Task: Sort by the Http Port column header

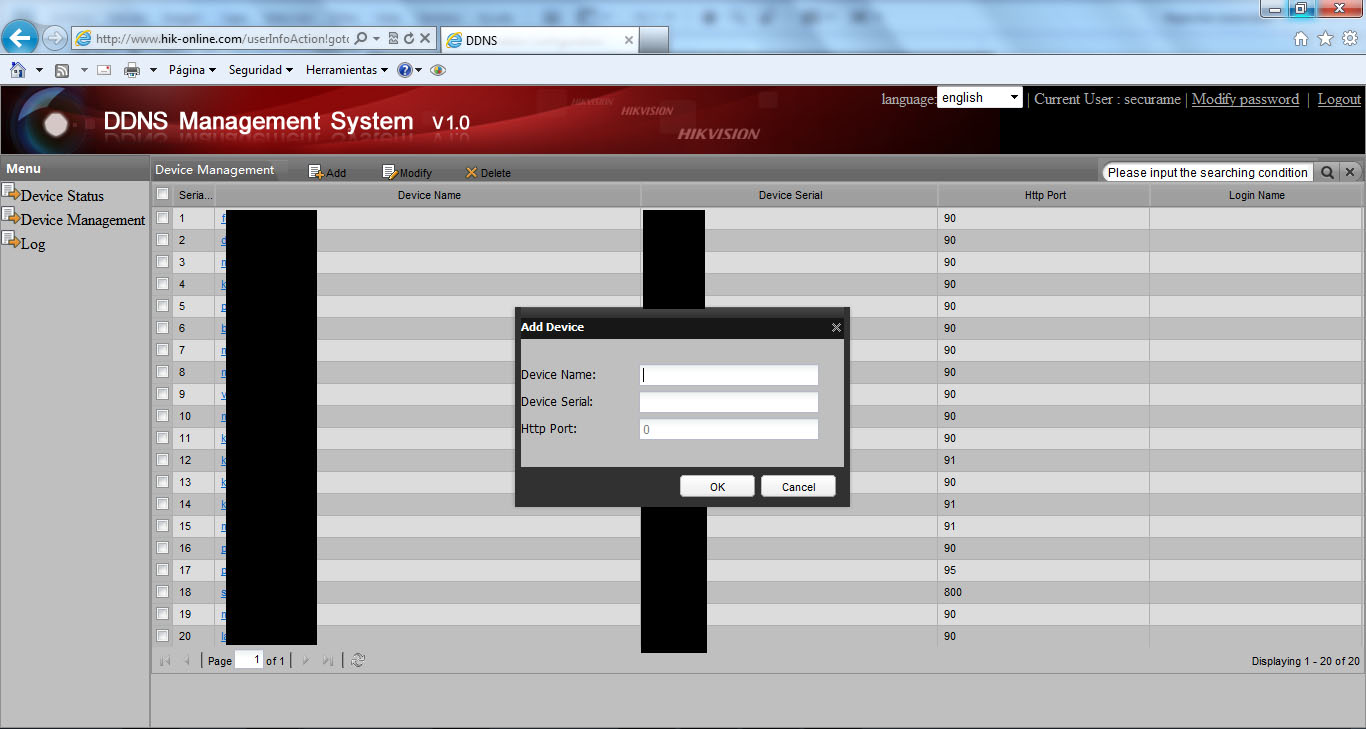Action: (x=1044, y=195)
